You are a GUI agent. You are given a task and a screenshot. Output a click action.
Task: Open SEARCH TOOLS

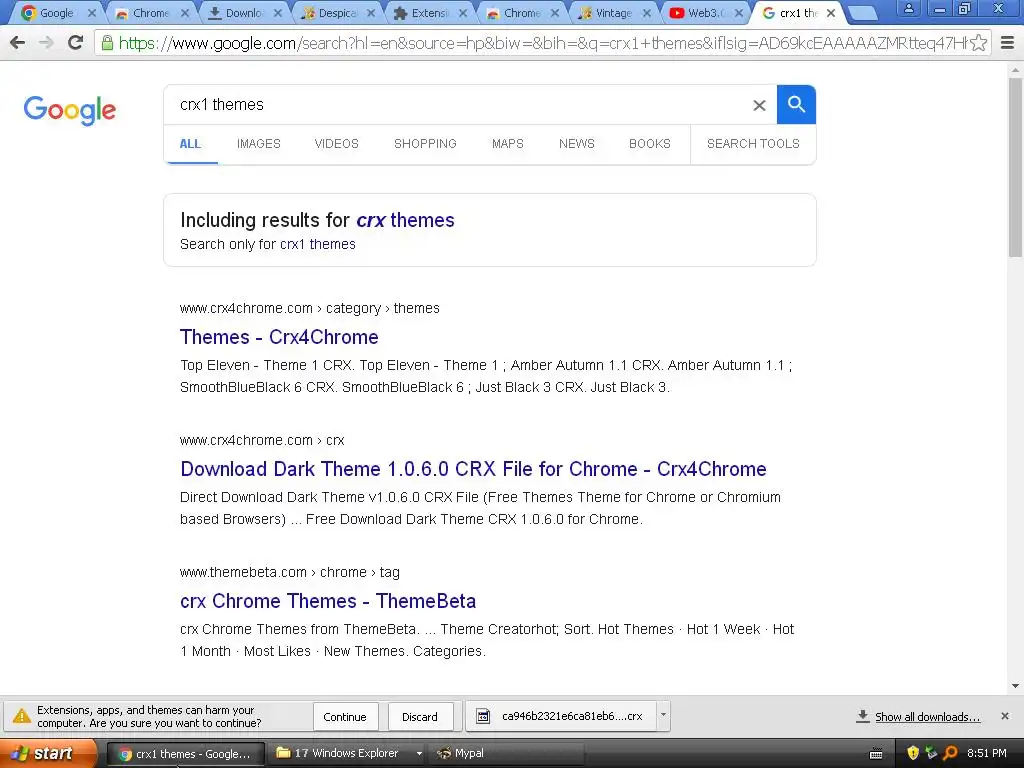753,144
